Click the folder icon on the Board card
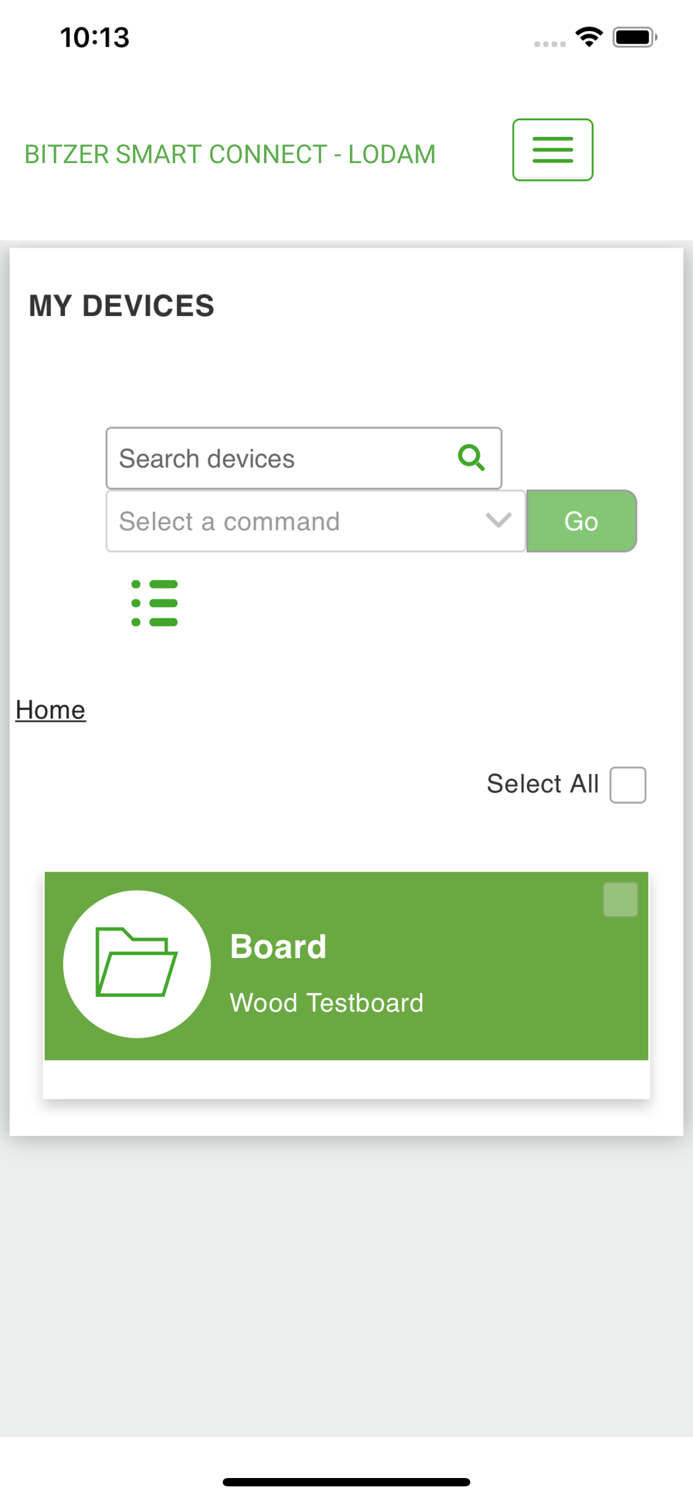This screenshot has height=1500, width=693. (x=136, y=963)
